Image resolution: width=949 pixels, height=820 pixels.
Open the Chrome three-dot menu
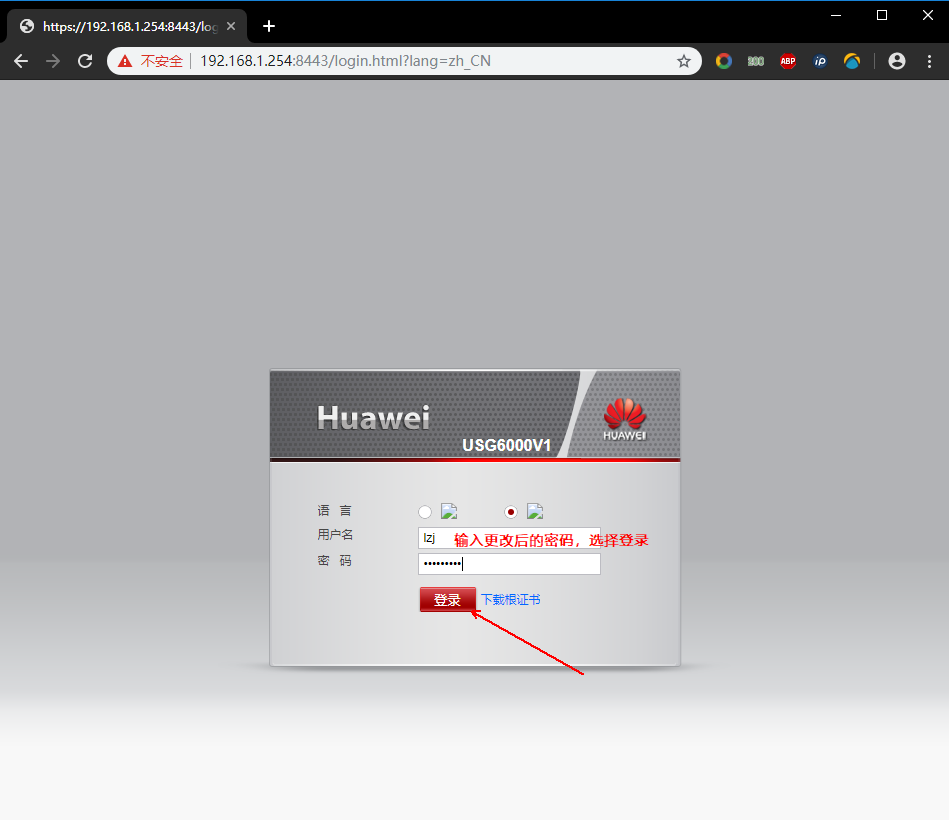[x=930, y=61]
